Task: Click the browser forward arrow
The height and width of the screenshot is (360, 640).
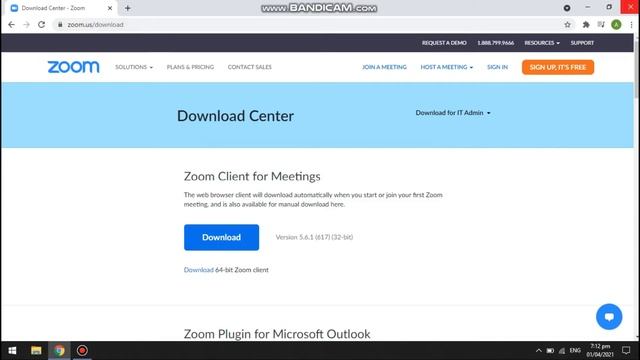Action: click(27, 24)
